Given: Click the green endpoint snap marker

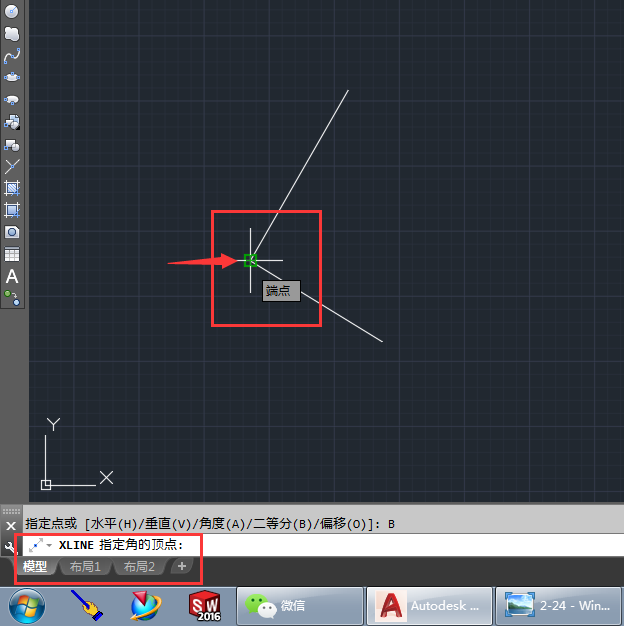Looking at the screenshot, I should [x=250, y=260].
